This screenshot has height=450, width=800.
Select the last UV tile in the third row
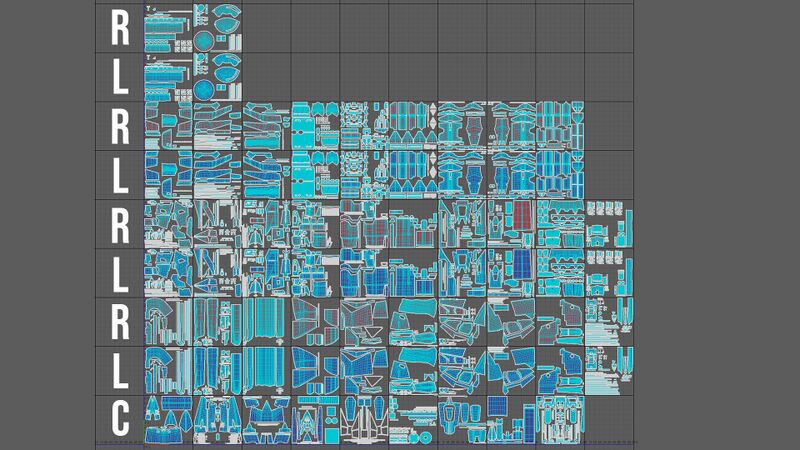pyautogui.click(x=560, y=125)
